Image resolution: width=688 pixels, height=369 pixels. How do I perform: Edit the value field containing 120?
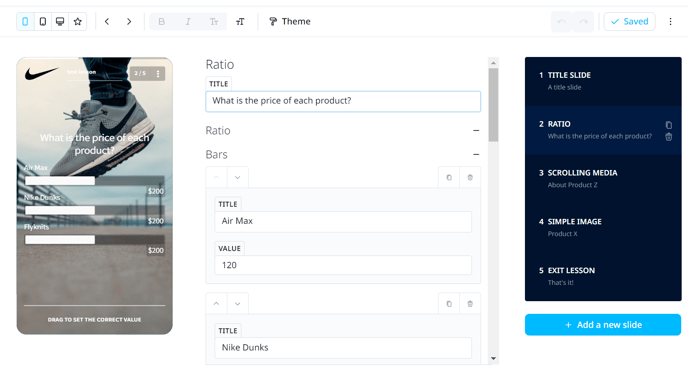[343, 265]
